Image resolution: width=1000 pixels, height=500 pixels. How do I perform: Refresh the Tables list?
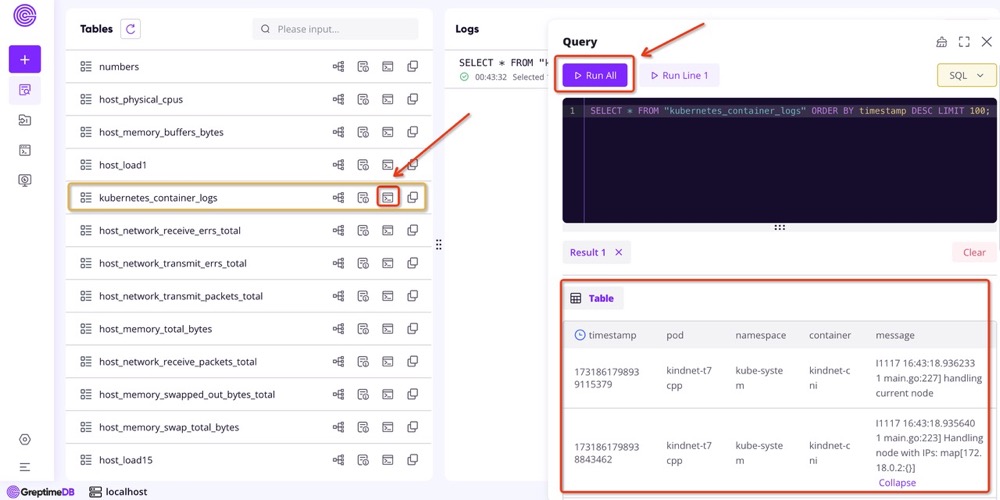(x=130, y=29)
